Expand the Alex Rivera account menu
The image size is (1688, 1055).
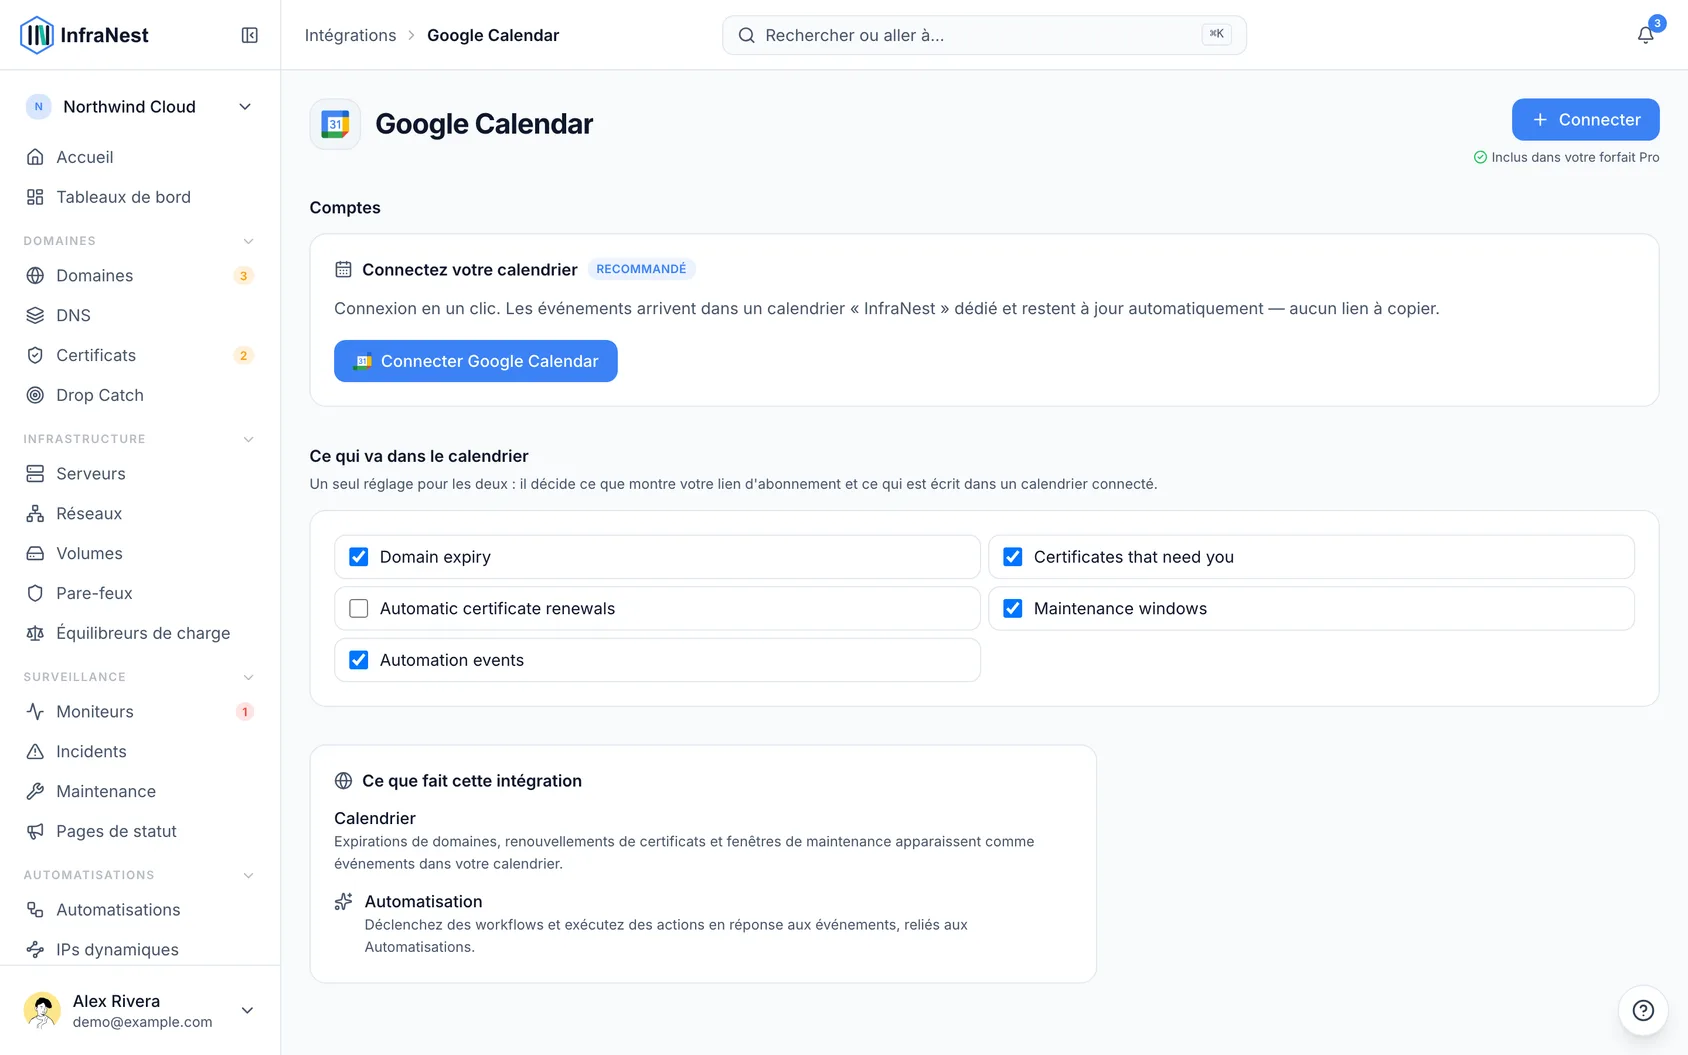pos(140,1010)
